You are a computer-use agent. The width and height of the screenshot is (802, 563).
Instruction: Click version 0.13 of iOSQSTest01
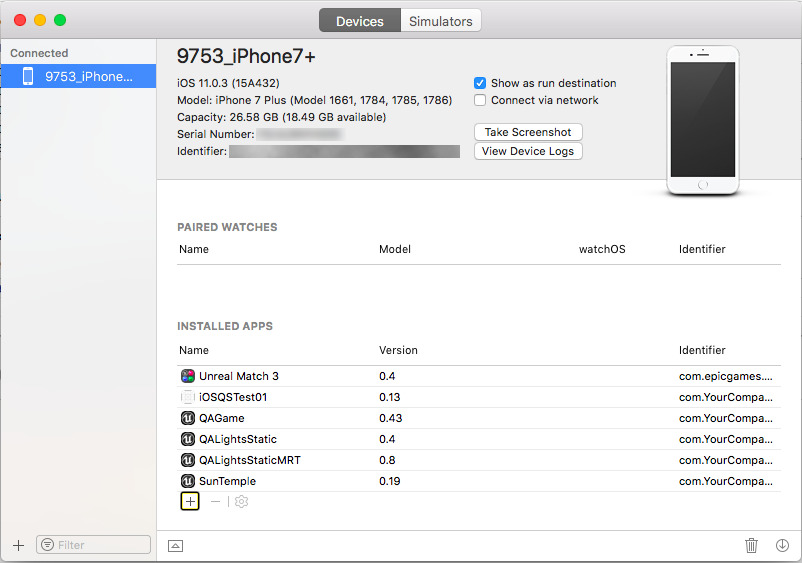click(x=390, y=397)
